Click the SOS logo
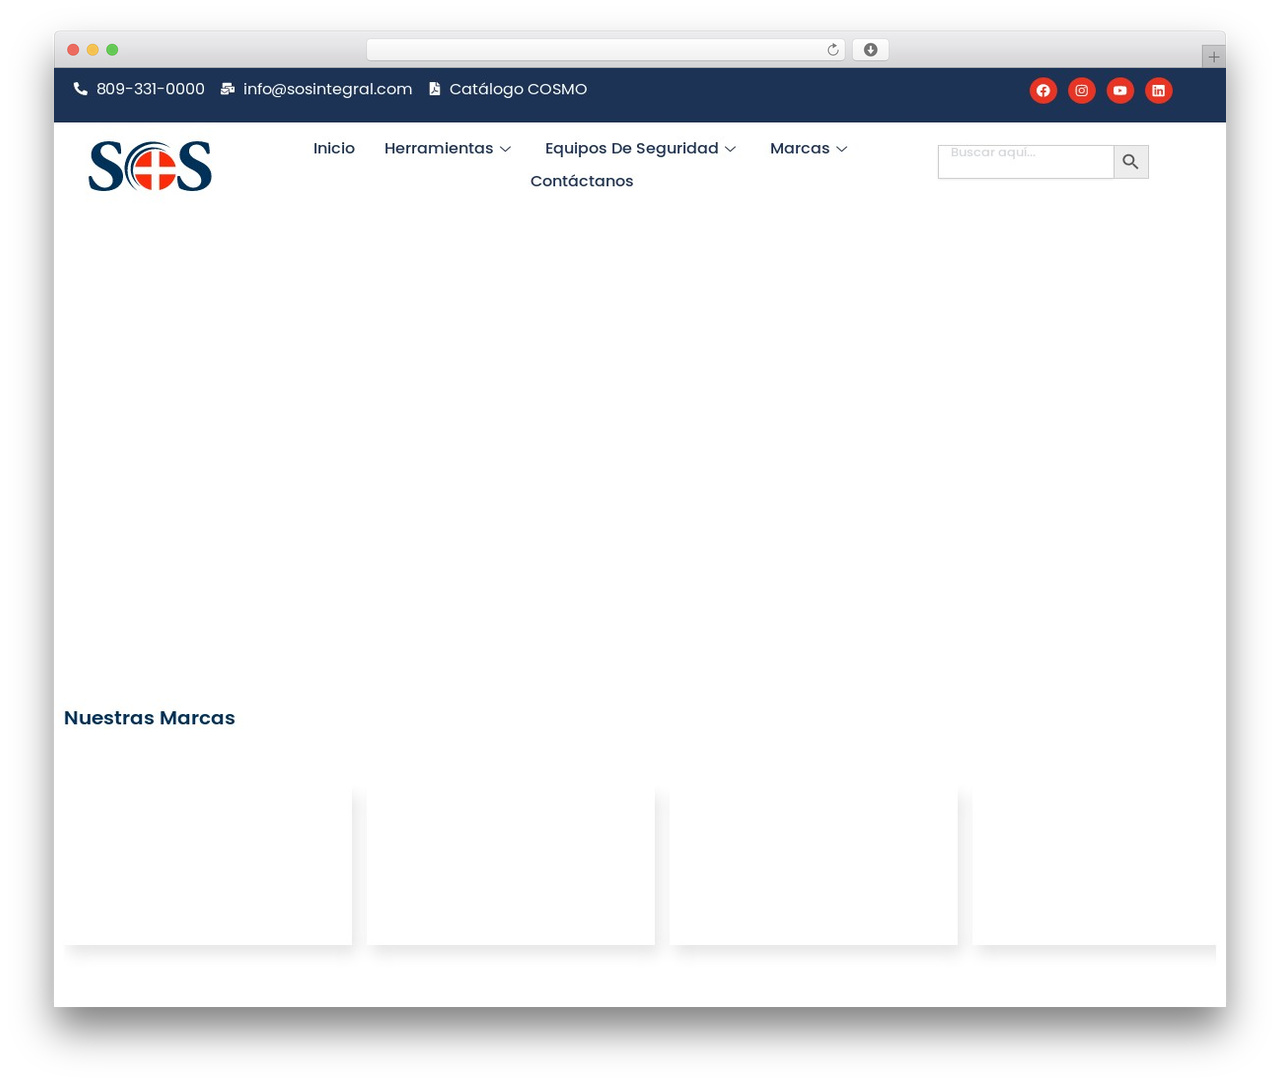1280x1084 pixels. point(150,166)
